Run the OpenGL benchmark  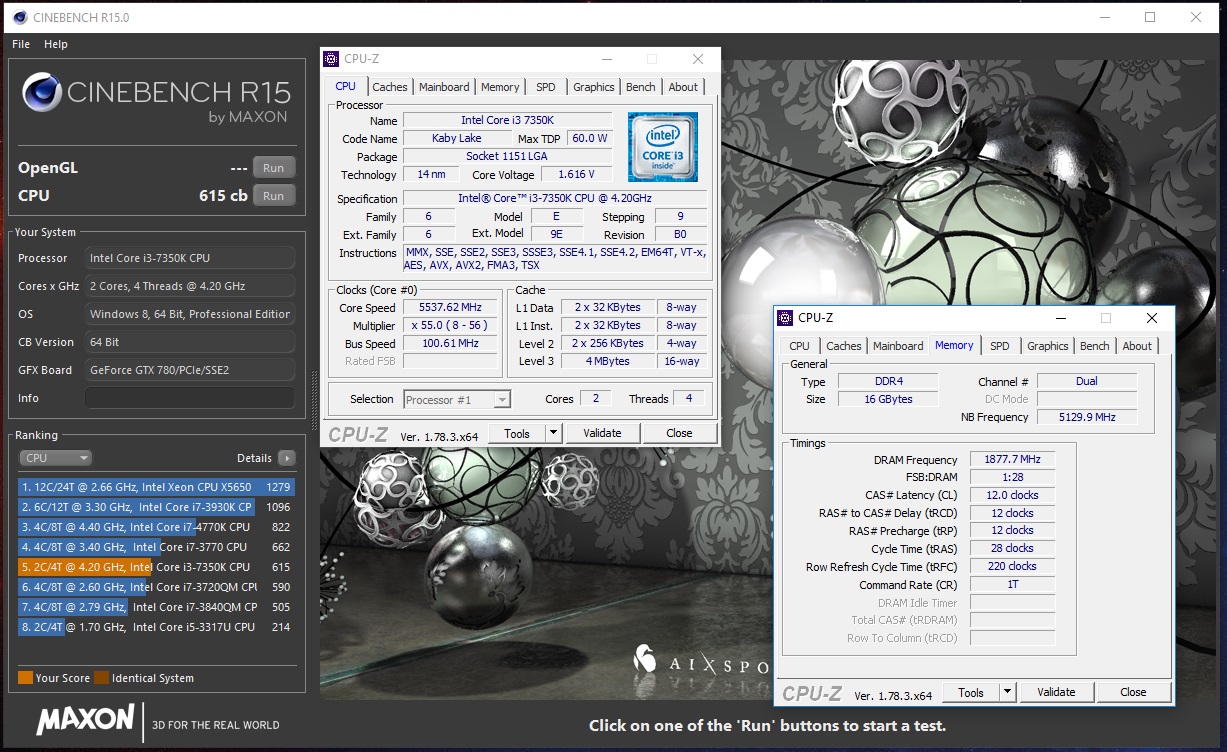[x=274, y=168]
